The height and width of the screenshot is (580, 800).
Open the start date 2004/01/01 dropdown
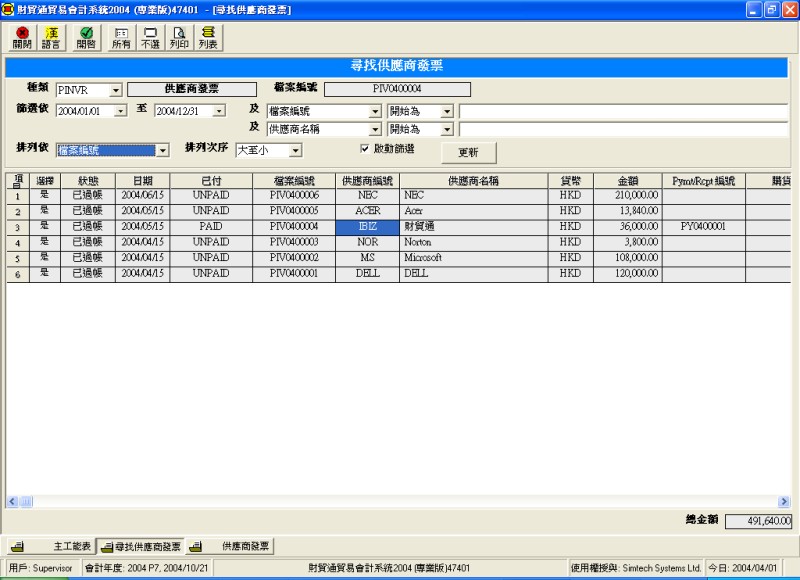tap(120, 111)
